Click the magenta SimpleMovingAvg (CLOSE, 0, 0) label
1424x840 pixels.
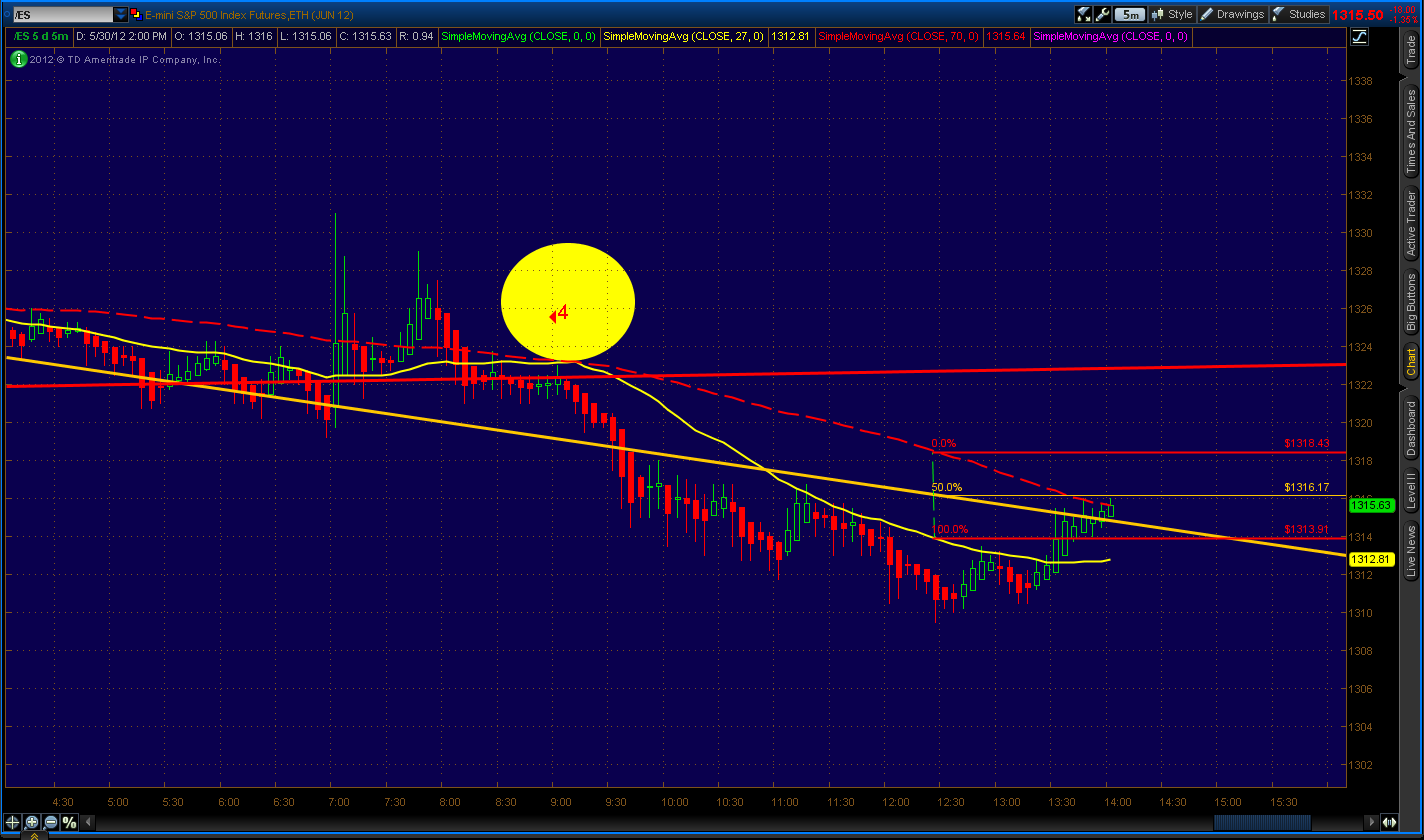[1110, 36]
